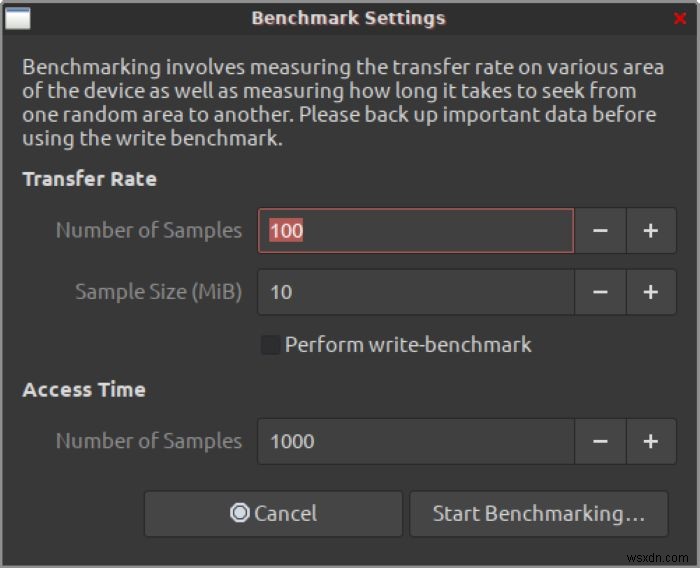Click the Benchmark Settings title bar text
This screenshot has width=700, height=568.
pos(348,18)
